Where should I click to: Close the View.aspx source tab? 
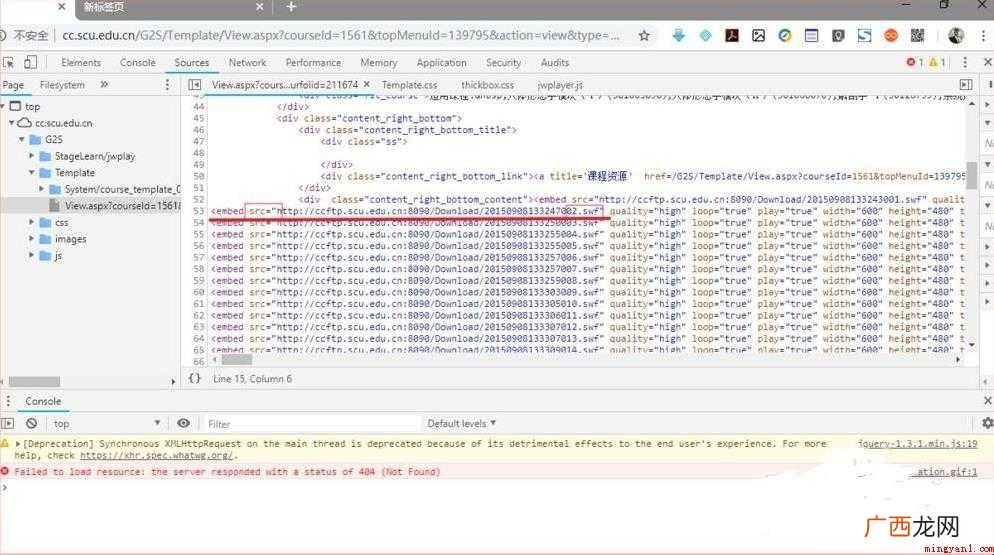pos(366,84)
